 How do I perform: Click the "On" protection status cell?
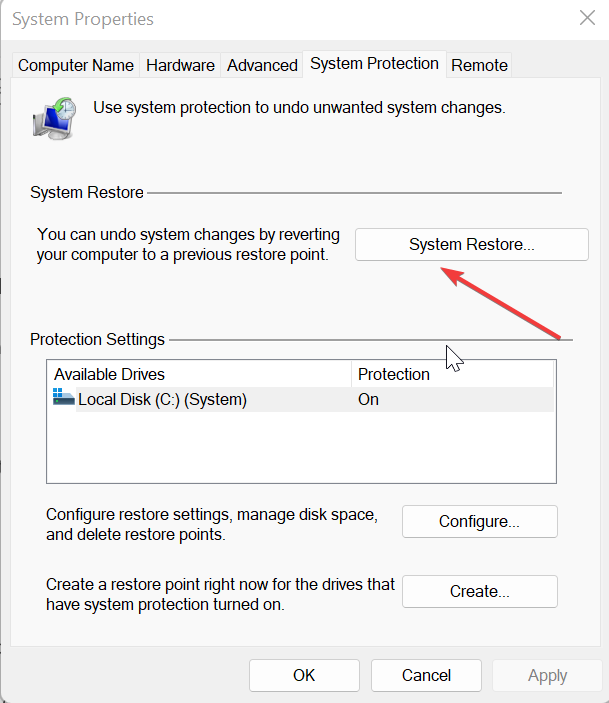[368, 400]
